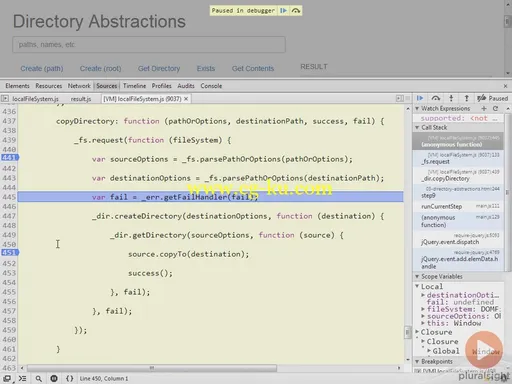Resume script from the Paused in debugger overlay
512x384 pixels.
click(x=283, y=11)
